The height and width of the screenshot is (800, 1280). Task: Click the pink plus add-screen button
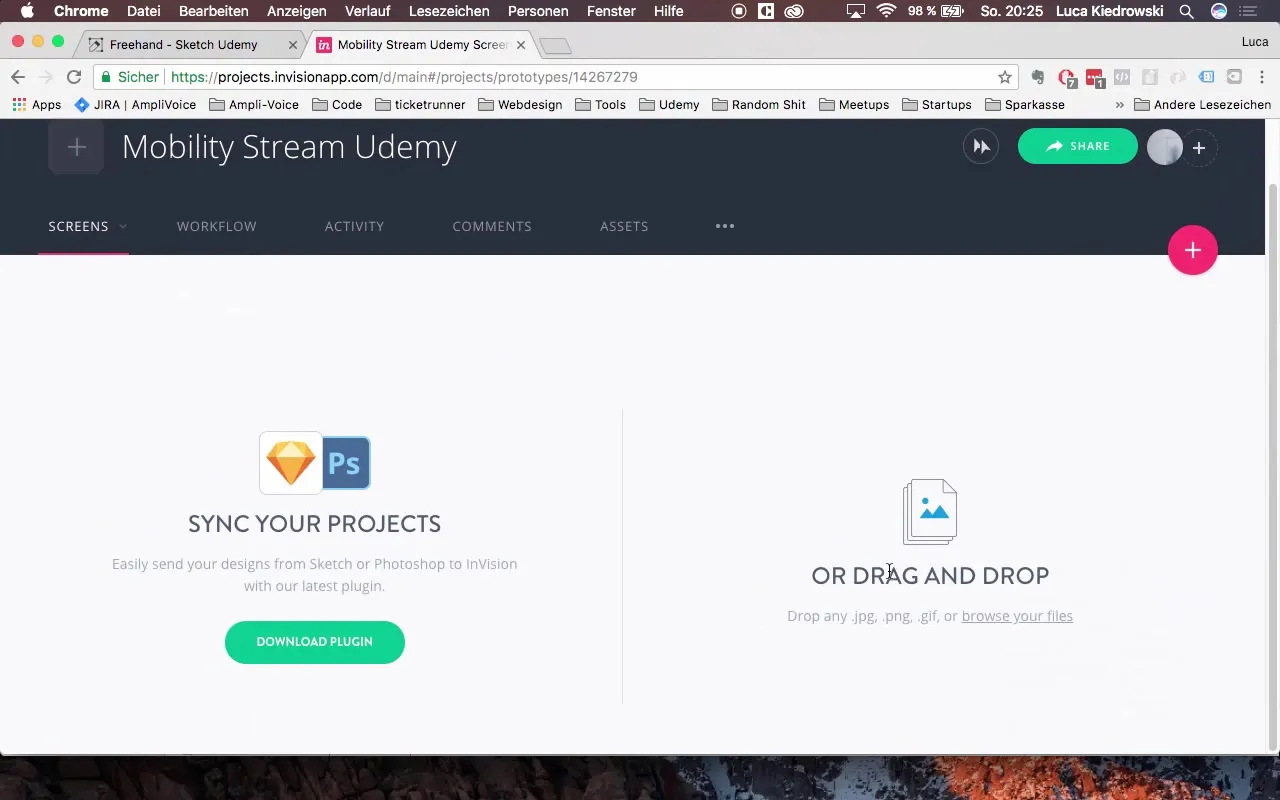(x=1192, y=250)
